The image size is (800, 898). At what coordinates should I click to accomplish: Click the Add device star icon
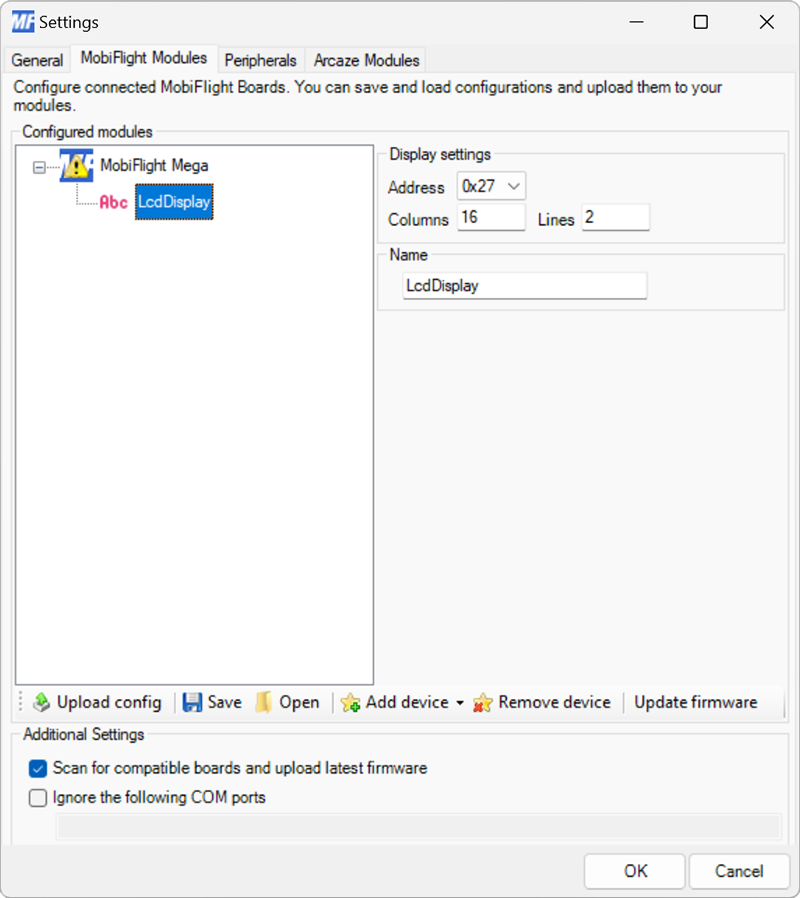click(351, 703)
